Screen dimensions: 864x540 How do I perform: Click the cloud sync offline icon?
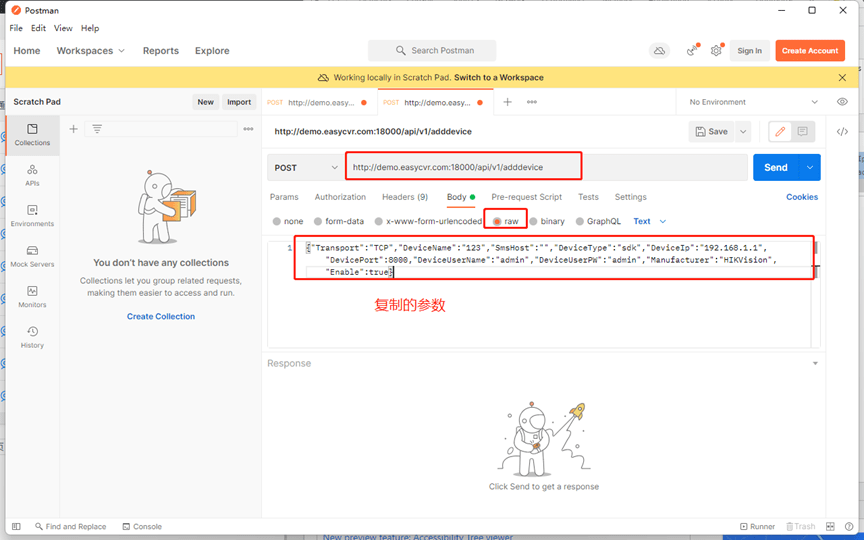click(x=659, y=51)
